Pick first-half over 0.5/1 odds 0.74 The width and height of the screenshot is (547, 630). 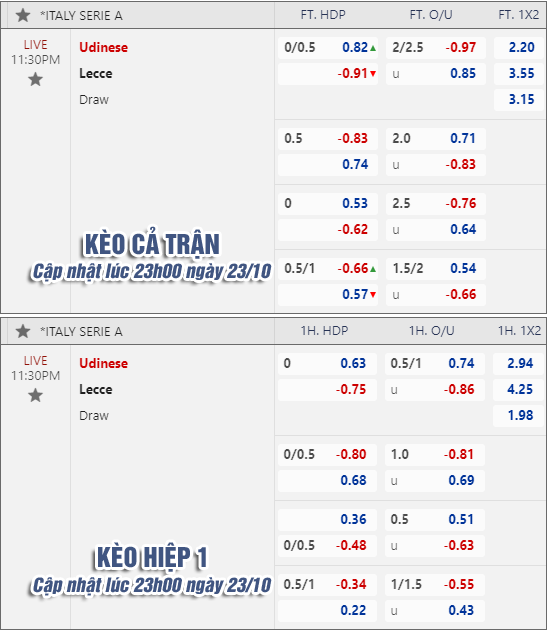(435, 364)
